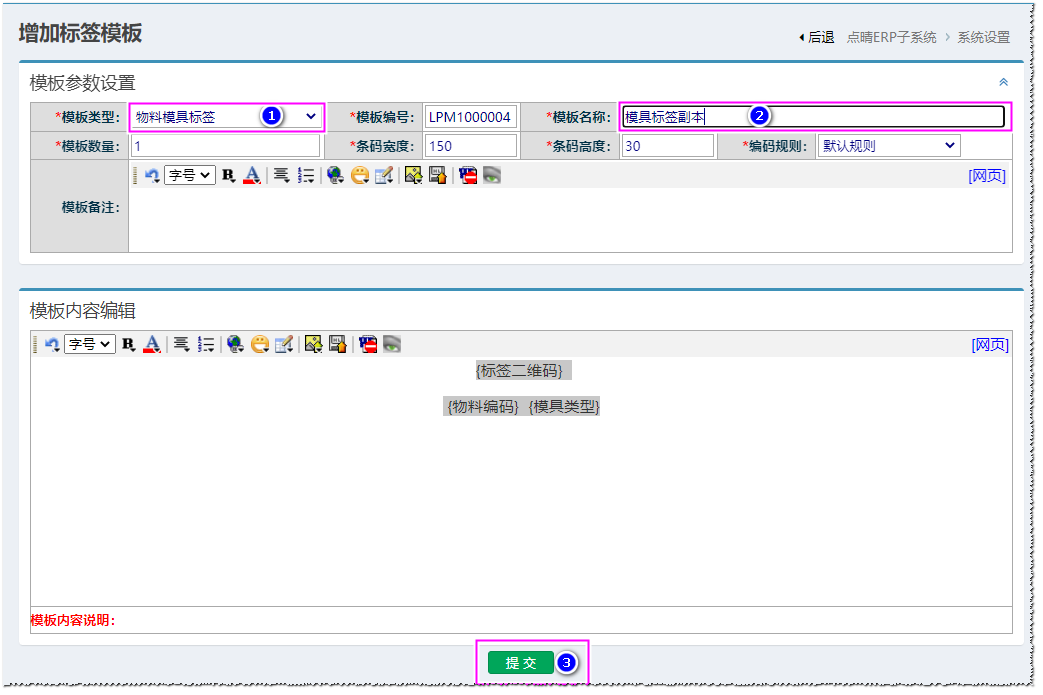Switch 模板内容编辑 editor to [网页] mode
The width and height of the screenshot is (1043, 695).
[x=989, y=344]
